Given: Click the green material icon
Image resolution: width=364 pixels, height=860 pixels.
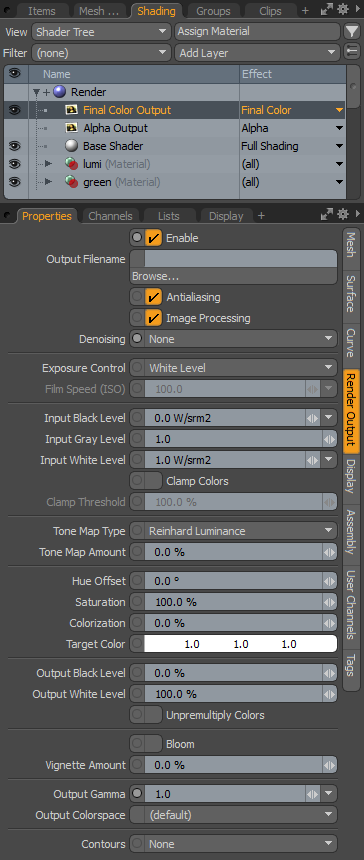Looking at the screenshot, I should click(x=71, y=182).
